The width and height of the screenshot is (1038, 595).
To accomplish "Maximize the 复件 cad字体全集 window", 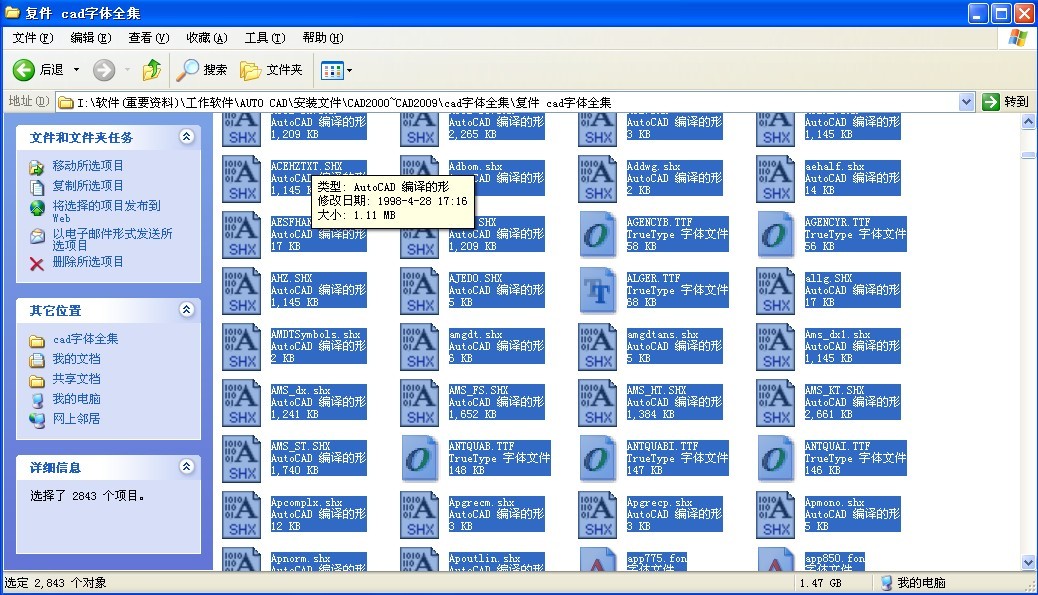I will (1002, 13).
